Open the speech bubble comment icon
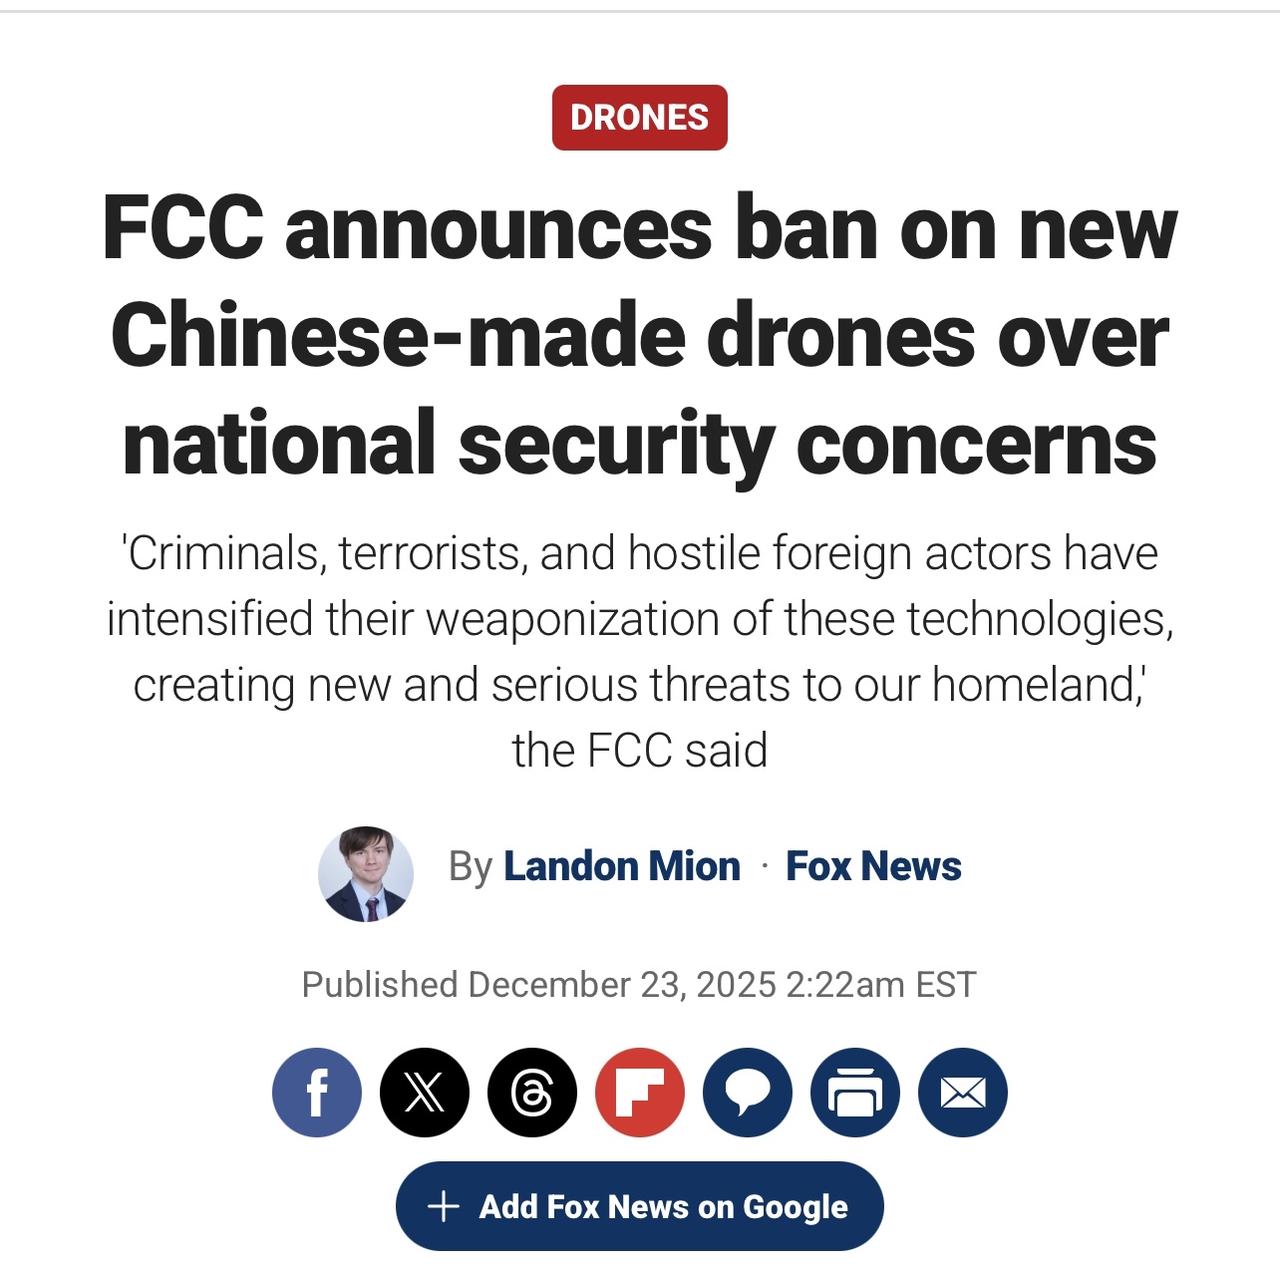This screenshot has height=1265, width=1280. [745, 1091]
